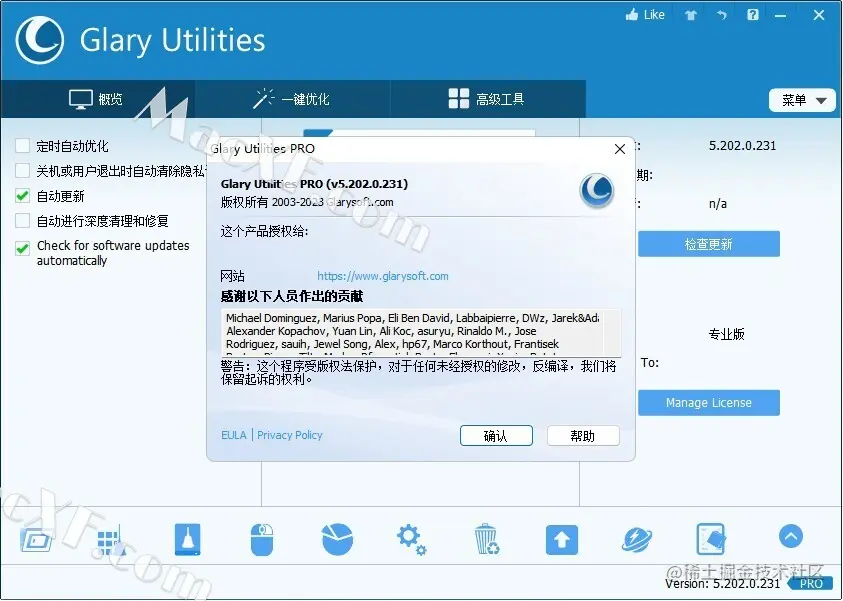The height and width of the screenshot is (601, 843).
Task: Click the shirt skin icon in title bar
Action: click(691, 15)
